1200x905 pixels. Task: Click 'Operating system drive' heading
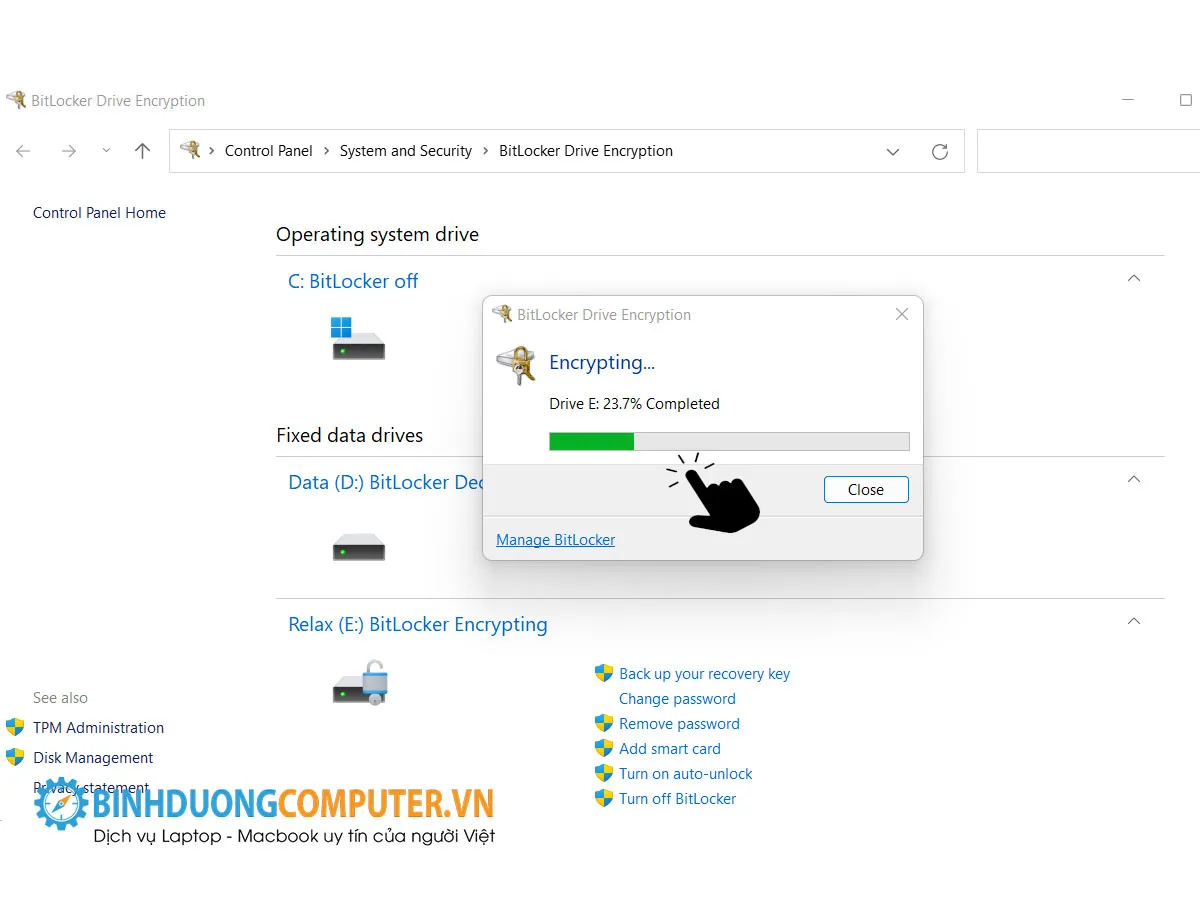coord(378,235)
